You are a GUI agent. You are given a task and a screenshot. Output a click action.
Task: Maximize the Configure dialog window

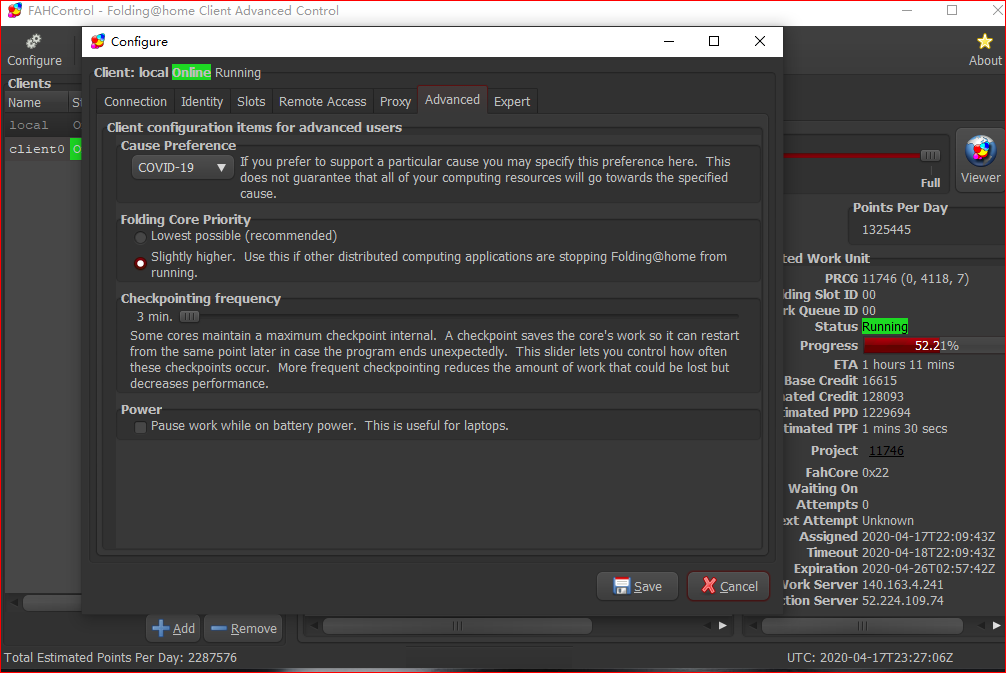point(713,41)
